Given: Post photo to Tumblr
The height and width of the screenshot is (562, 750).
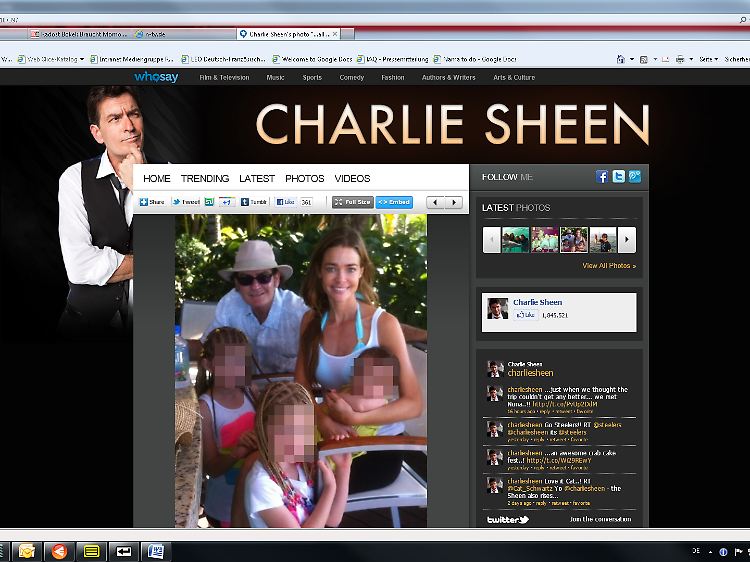Looking at the screenshot, I should pos(254,202).
